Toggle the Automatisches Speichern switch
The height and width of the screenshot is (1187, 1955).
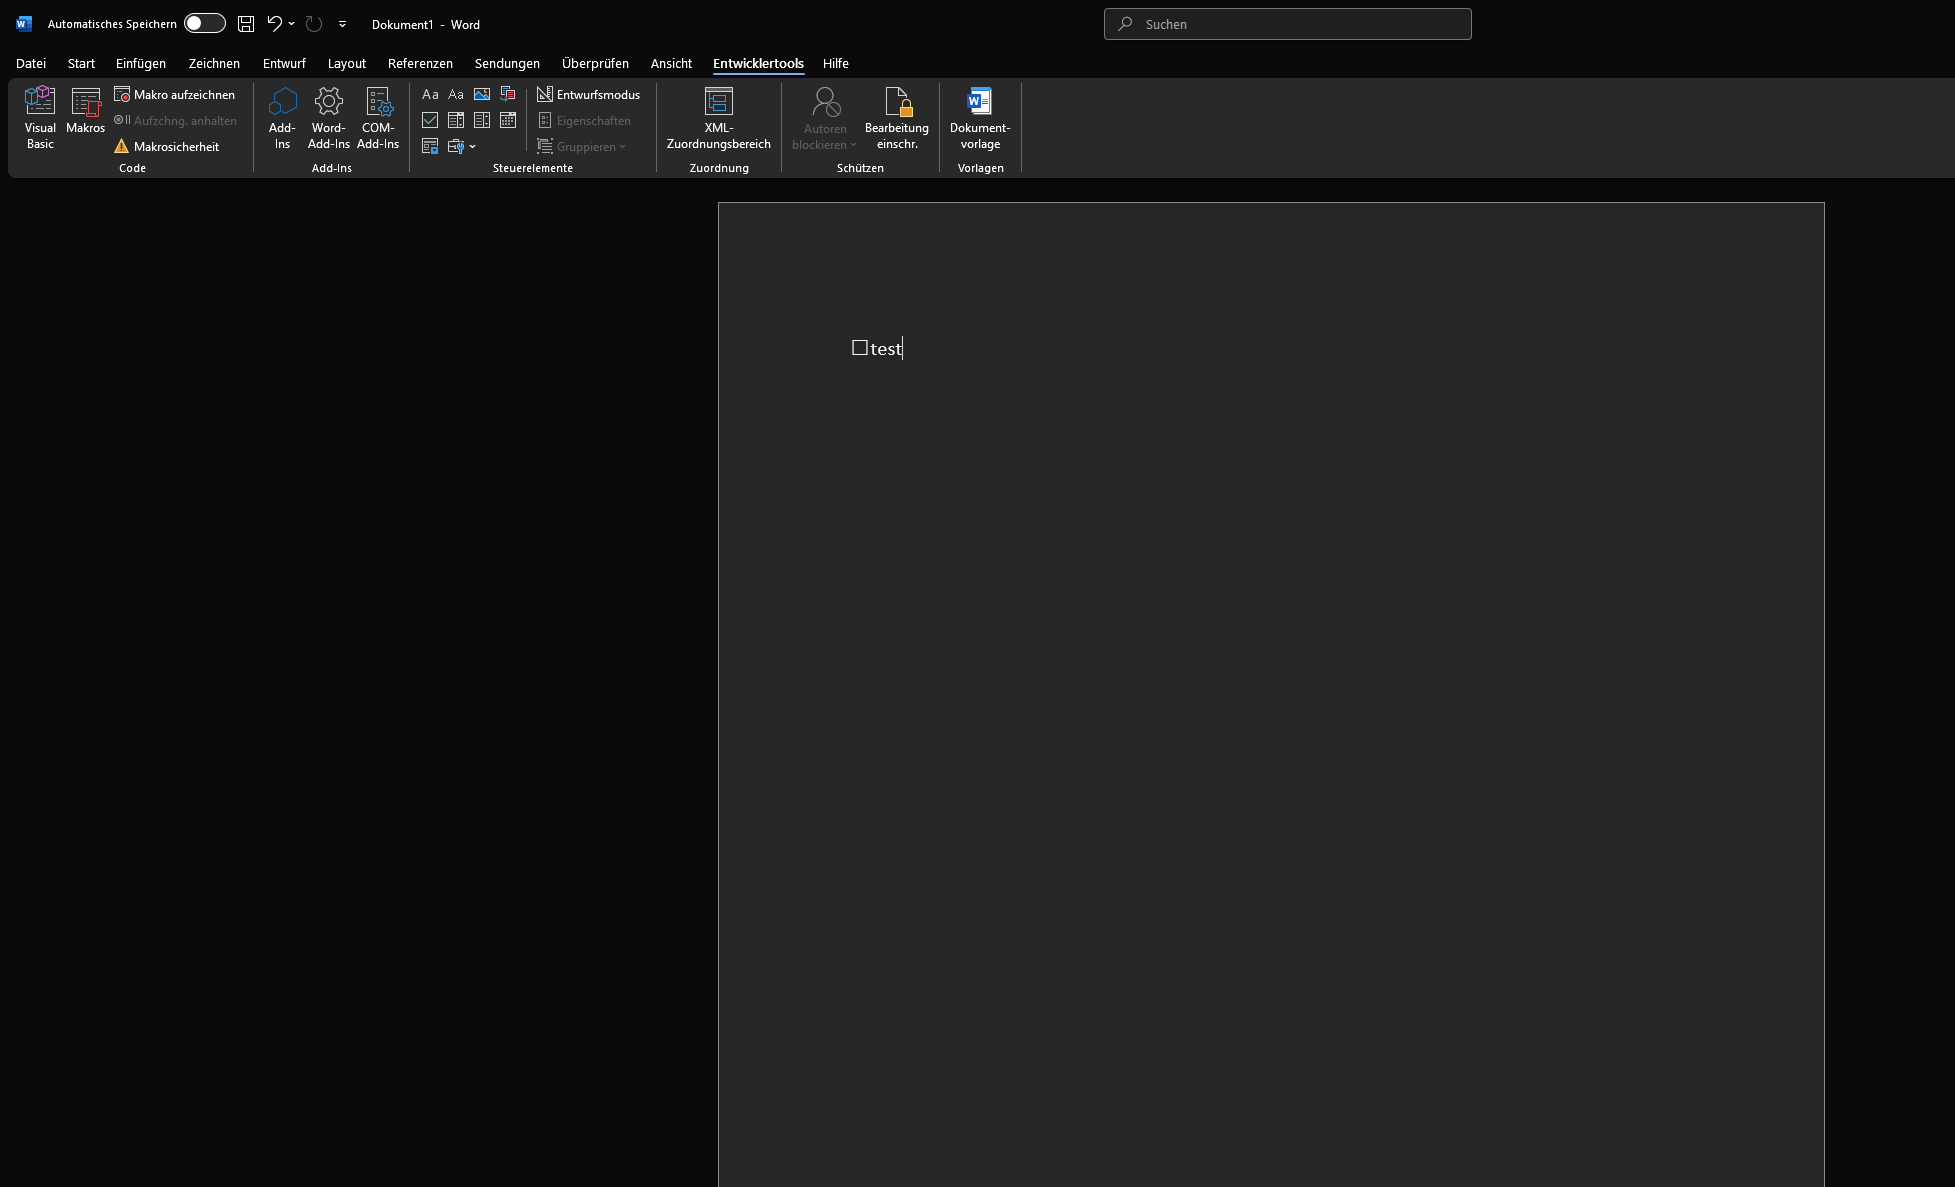click(204, 24)
